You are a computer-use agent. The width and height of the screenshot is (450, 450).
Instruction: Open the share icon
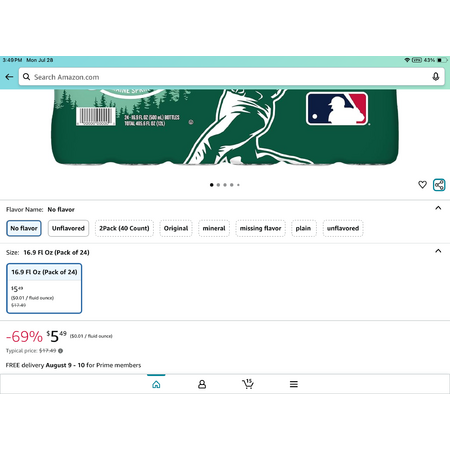tap(439, 185)
